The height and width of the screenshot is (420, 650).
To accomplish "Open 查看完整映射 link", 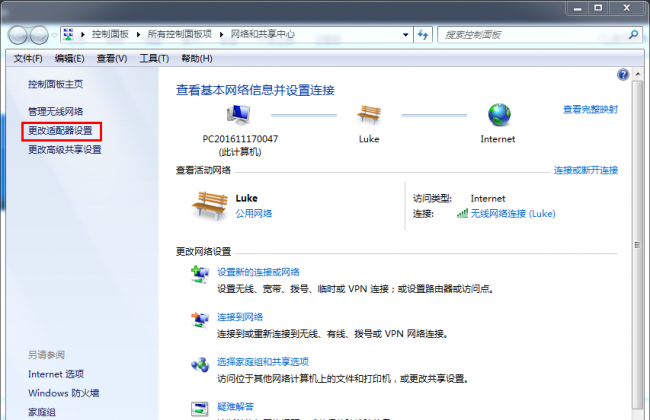I will [x=590, y=109].
